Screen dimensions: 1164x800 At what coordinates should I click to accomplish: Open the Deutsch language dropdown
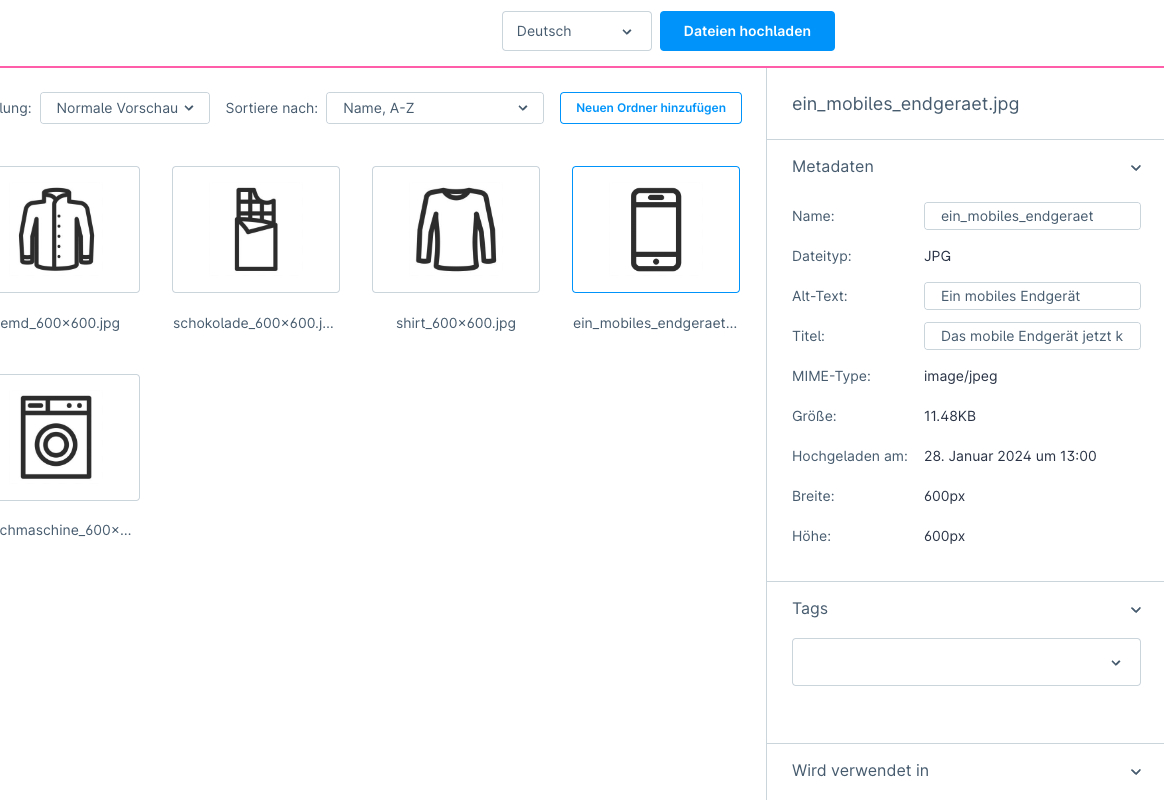(x=576, y=31)
